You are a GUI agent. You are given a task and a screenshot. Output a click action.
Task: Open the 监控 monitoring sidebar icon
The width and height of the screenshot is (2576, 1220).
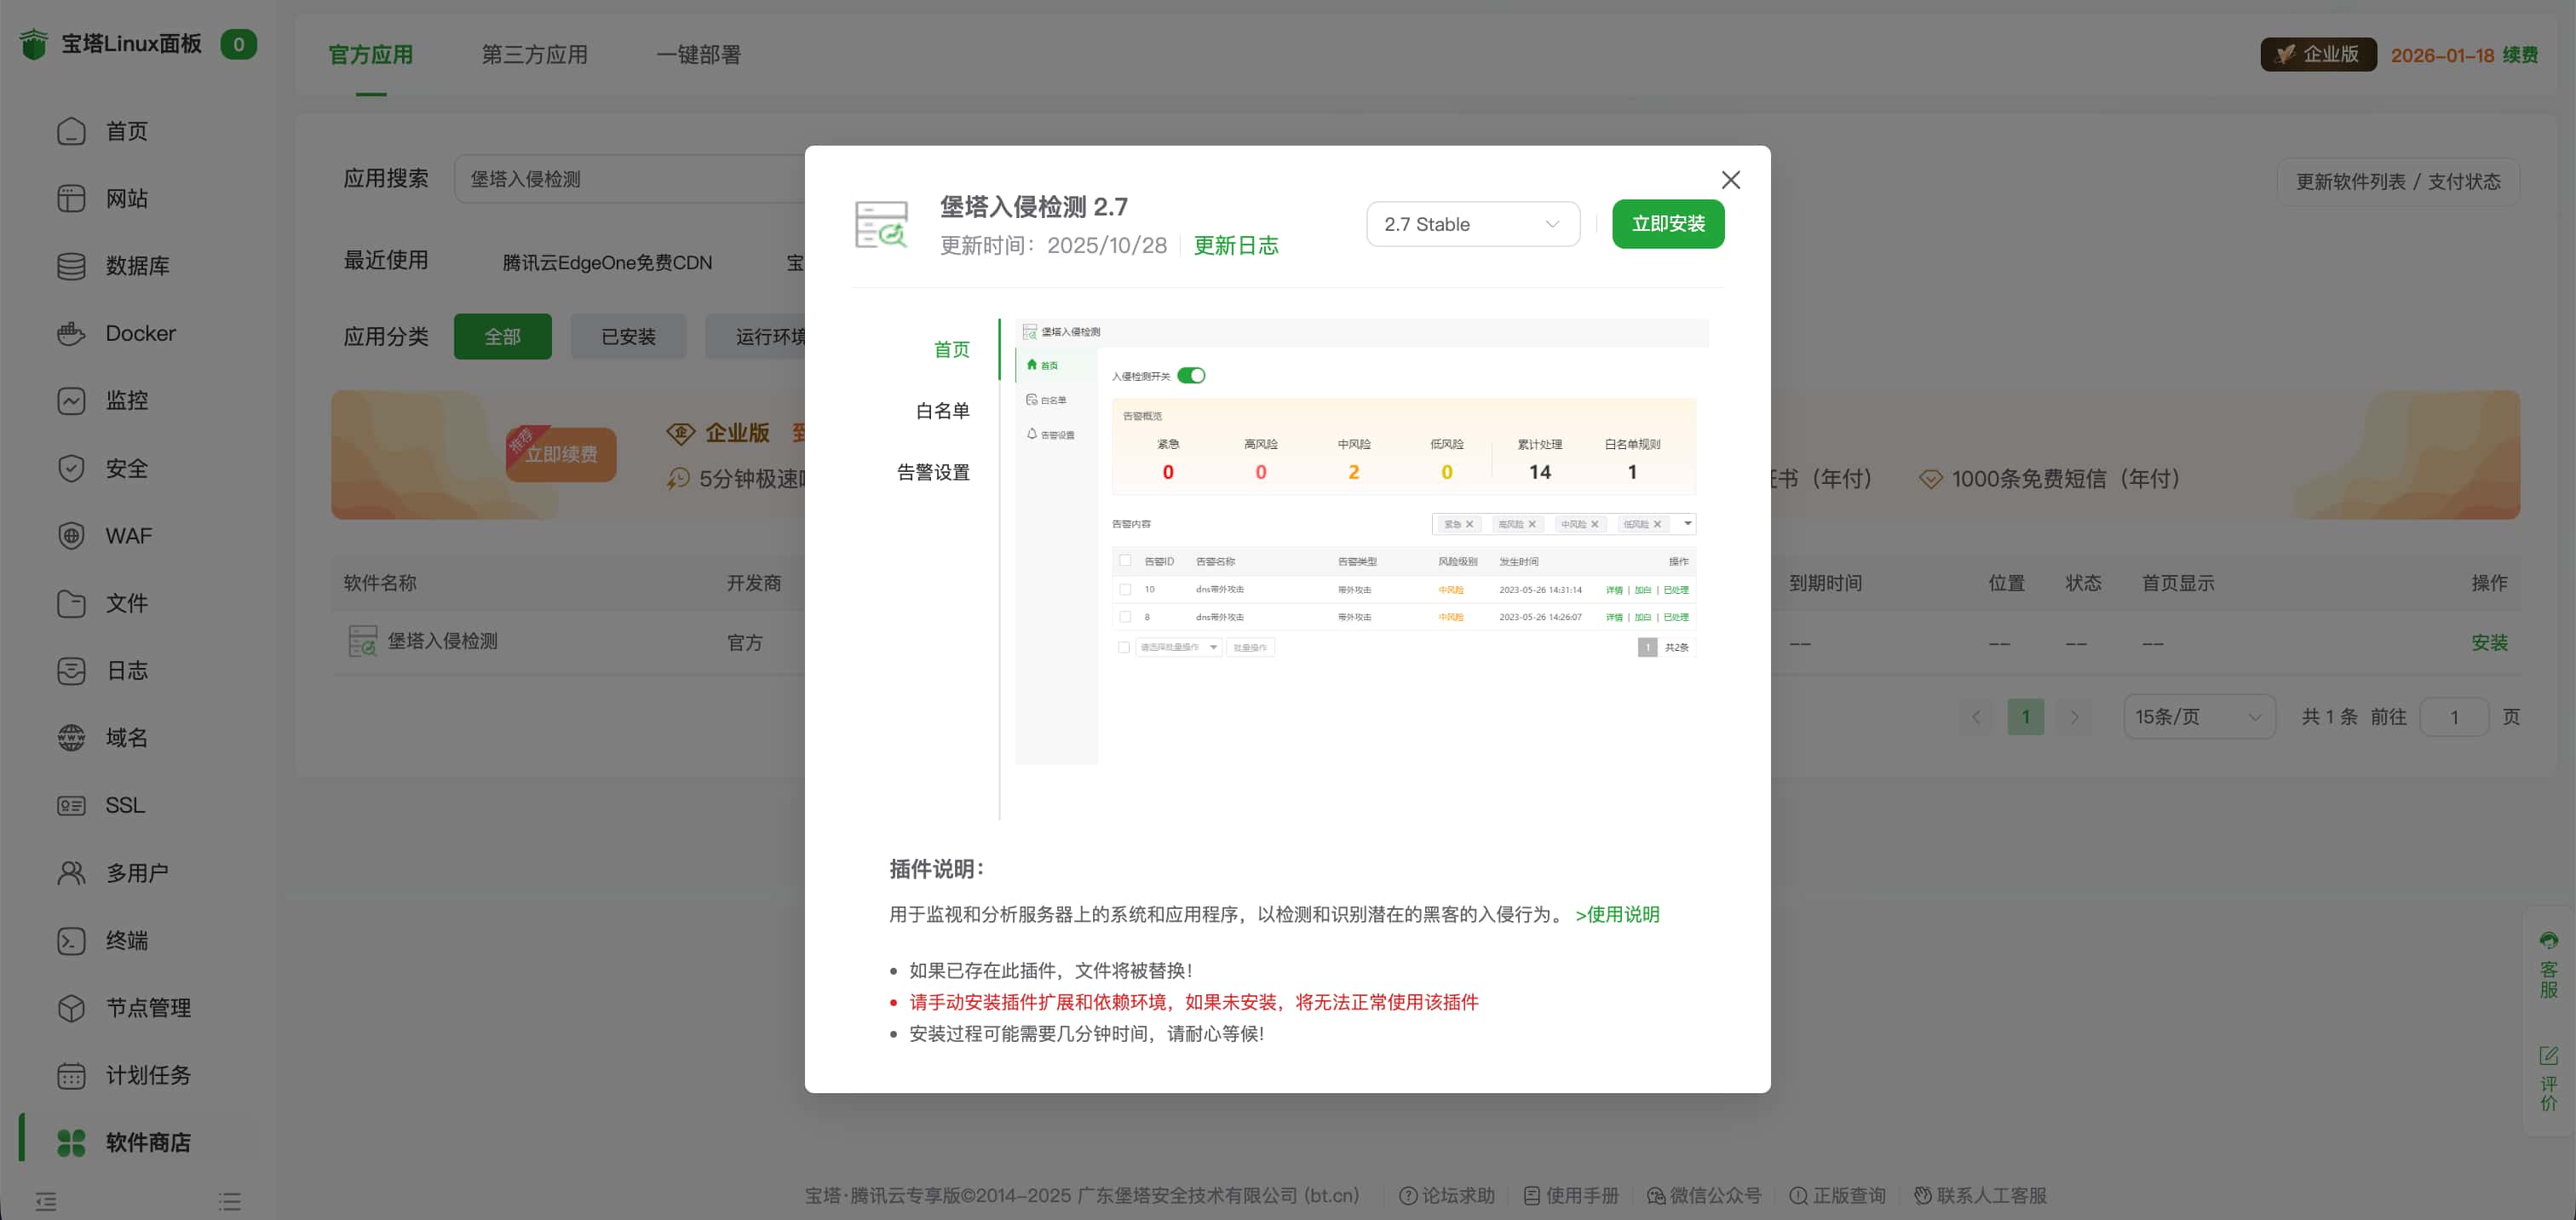(71, 400)
